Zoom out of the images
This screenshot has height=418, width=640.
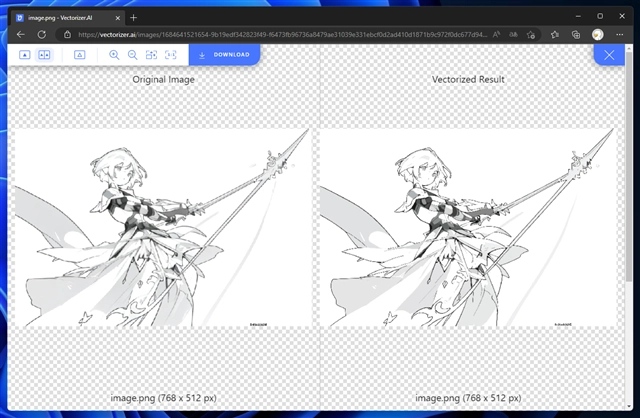tap(133, 55)
